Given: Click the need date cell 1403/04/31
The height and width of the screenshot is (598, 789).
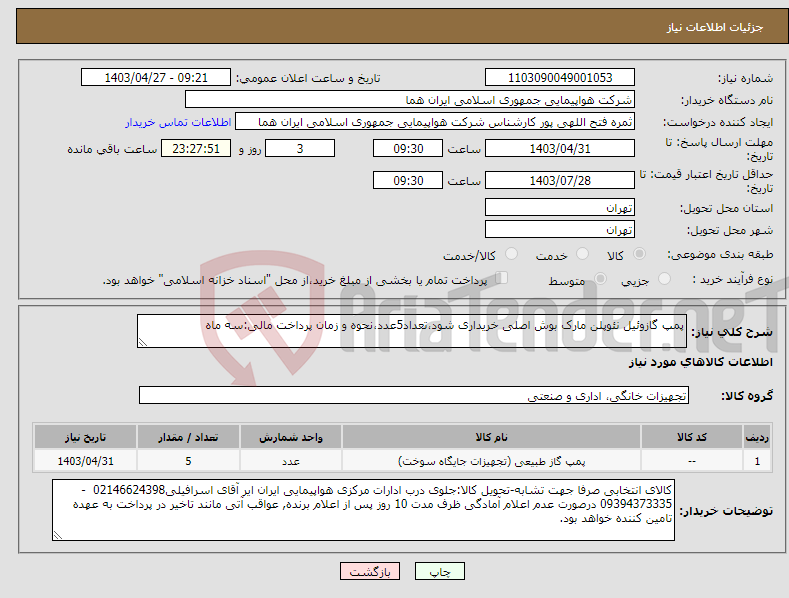Looking at the screenshot, I should [85, 461].
